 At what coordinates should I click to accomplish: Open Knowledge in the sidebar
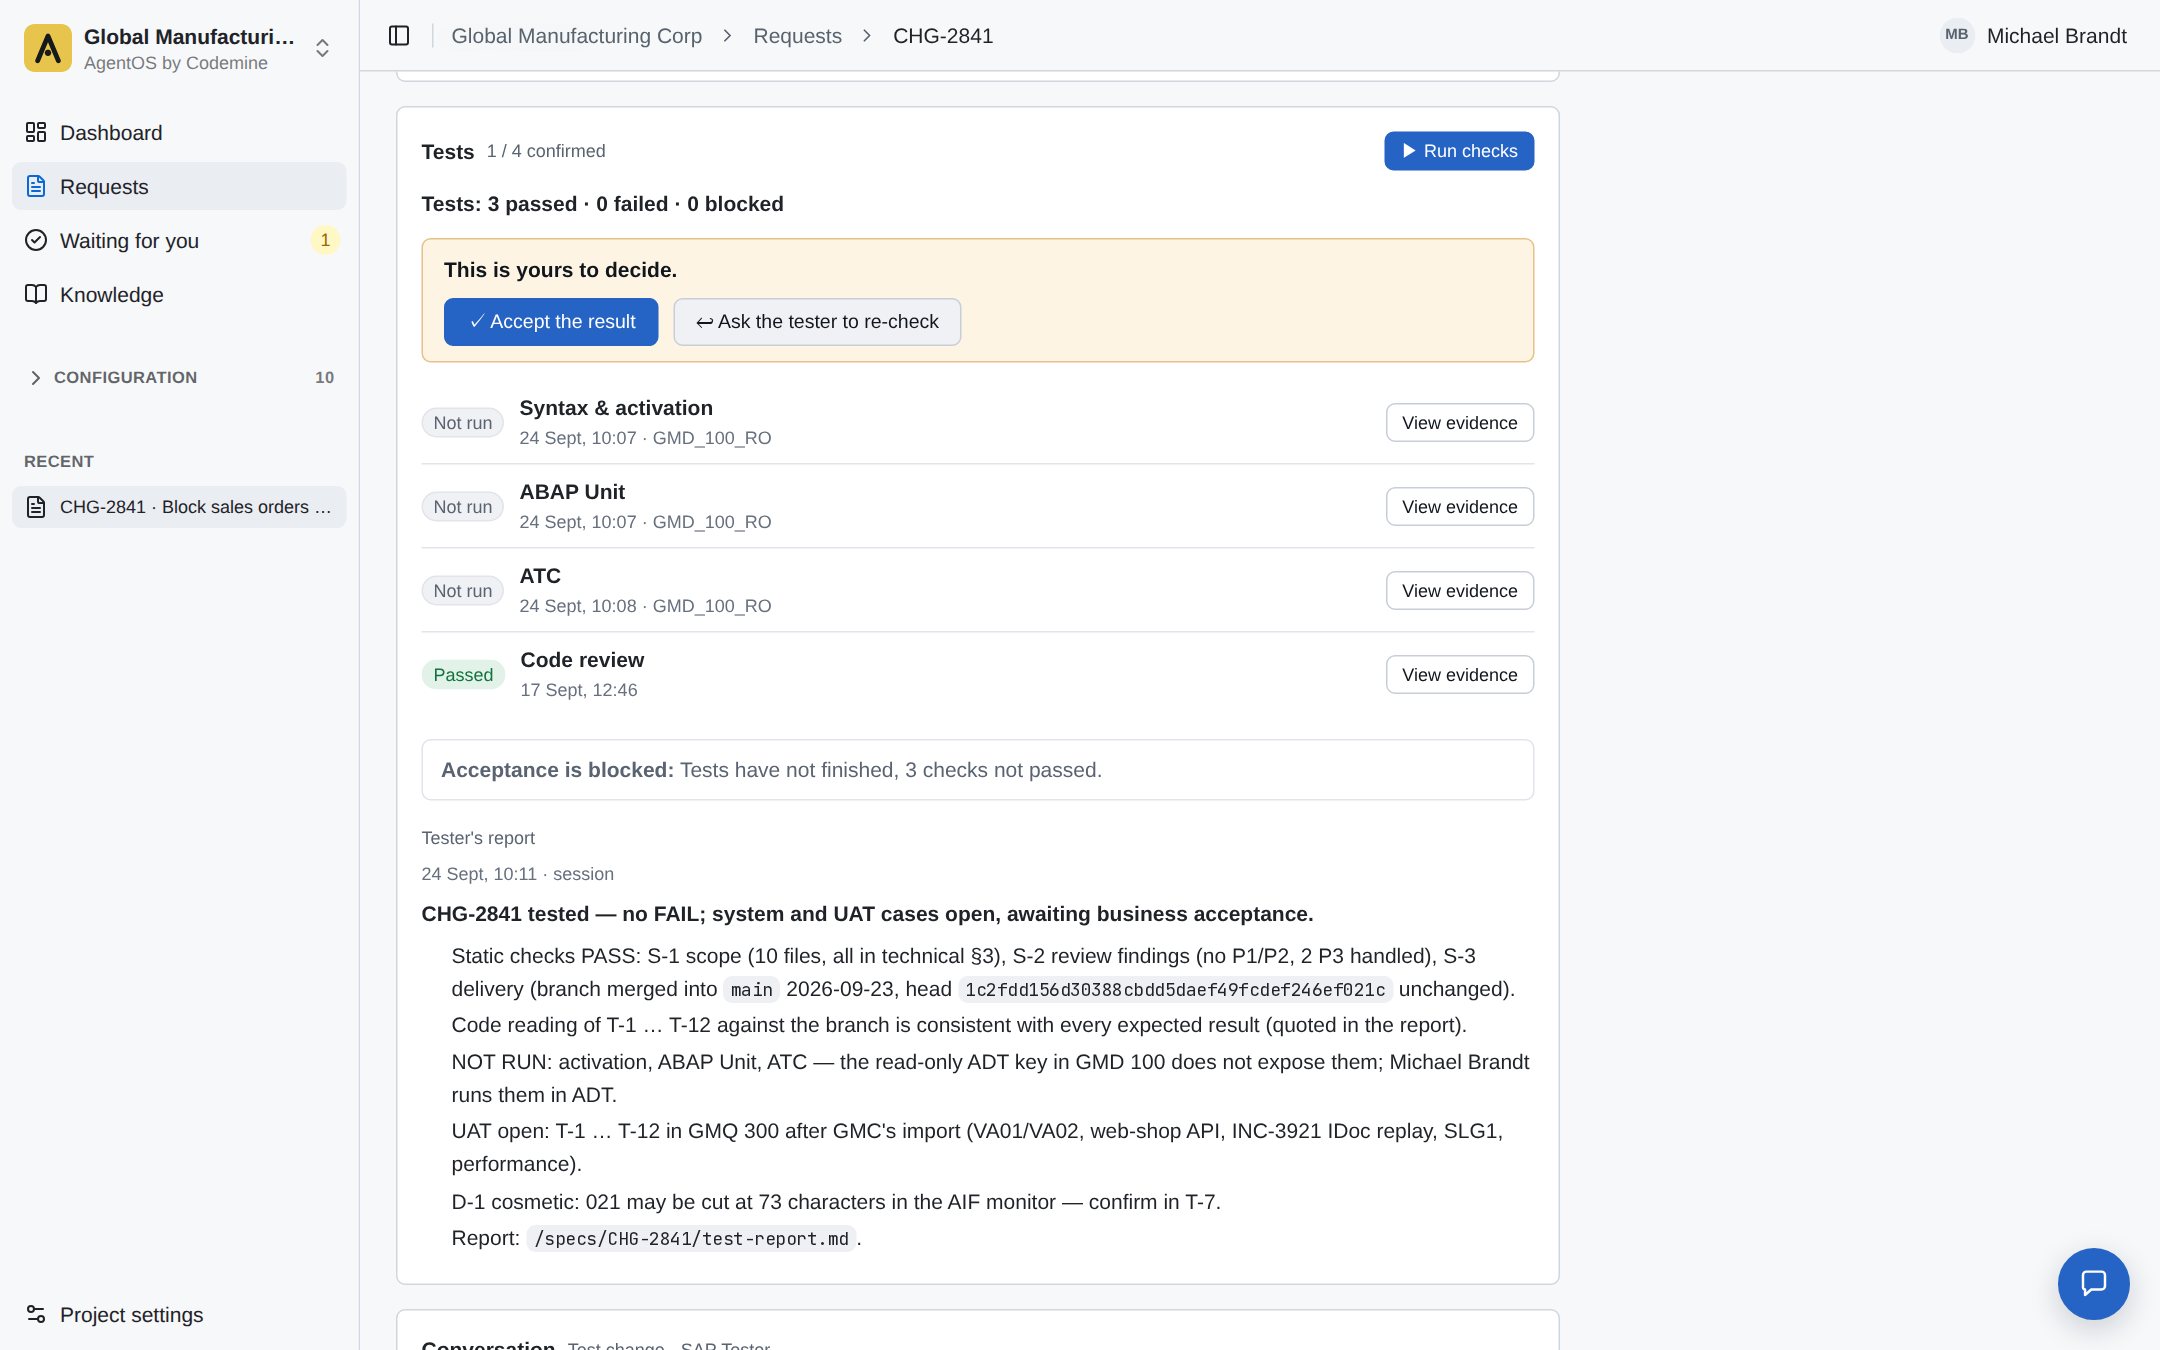point(179,294)
